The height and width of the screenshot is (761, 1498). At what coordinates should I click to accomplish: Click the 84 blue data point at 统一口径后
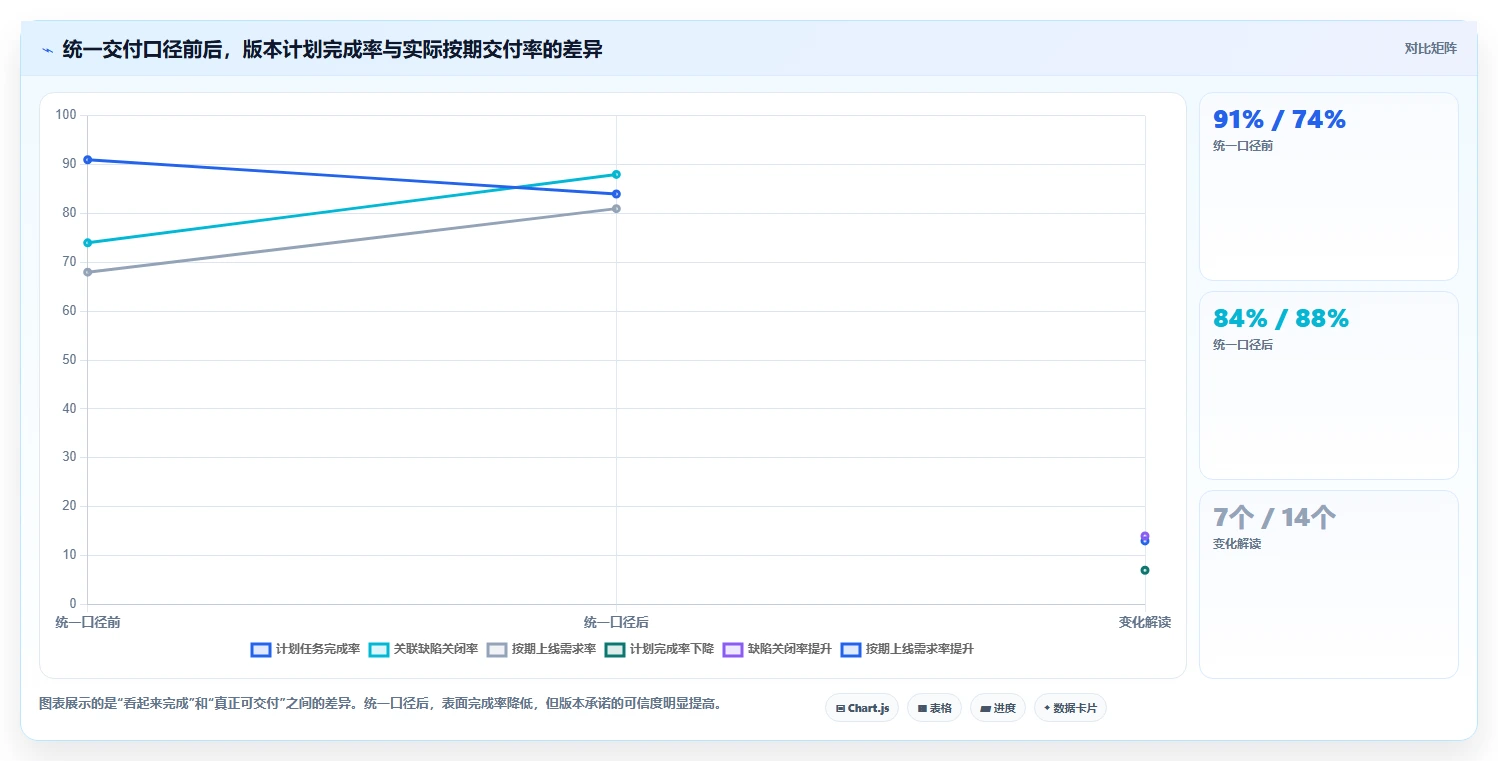pyautogui.click(x=616, y=194)
